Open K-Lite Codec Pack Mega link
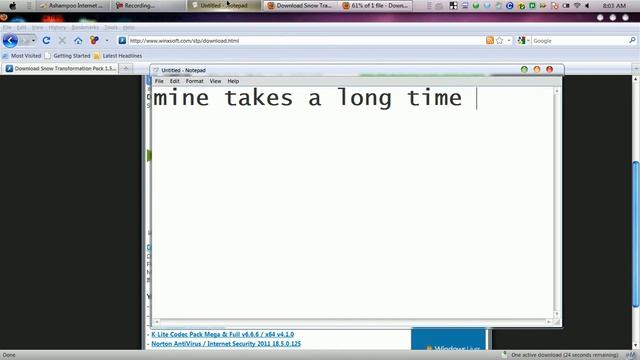Screen dimensions: 640x360 coord(222,334)
